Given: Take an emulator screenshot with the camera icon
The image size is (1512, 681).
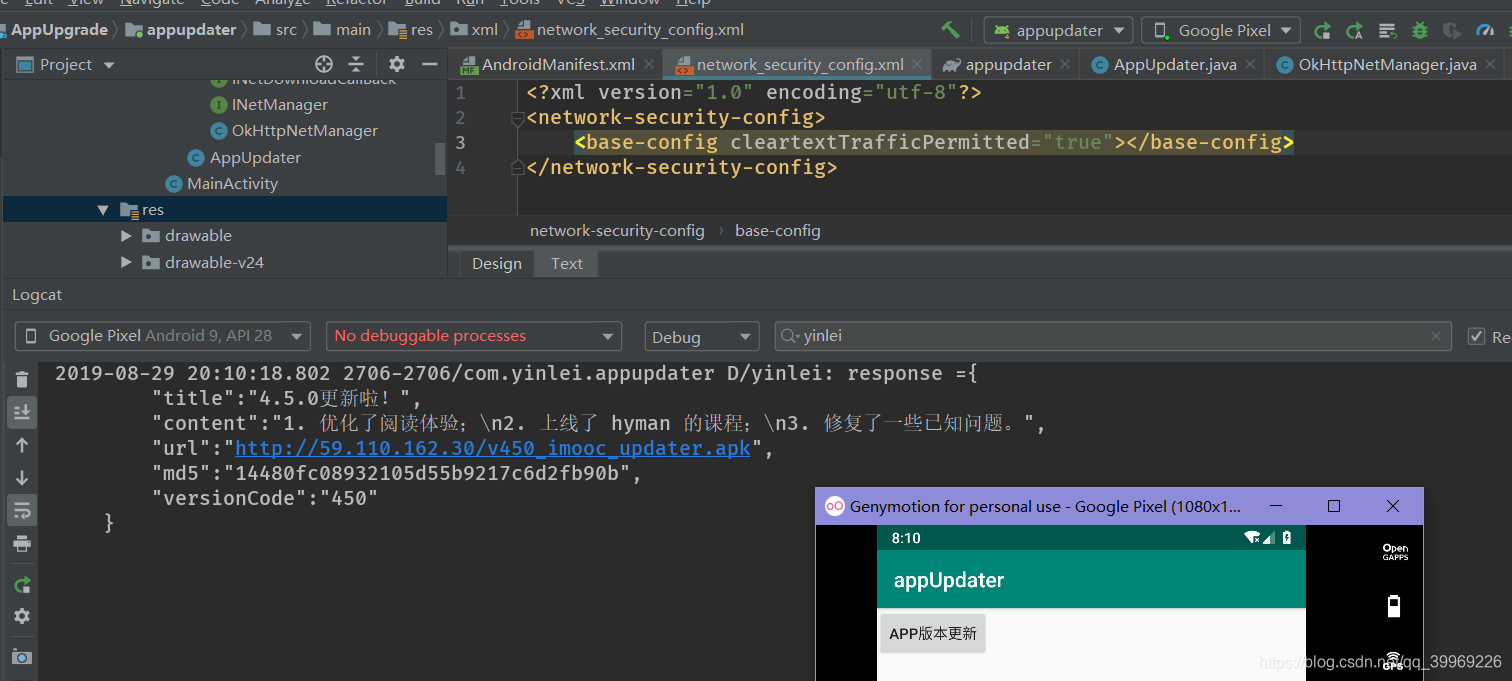Looking at the screenshot, I should 22,656.
